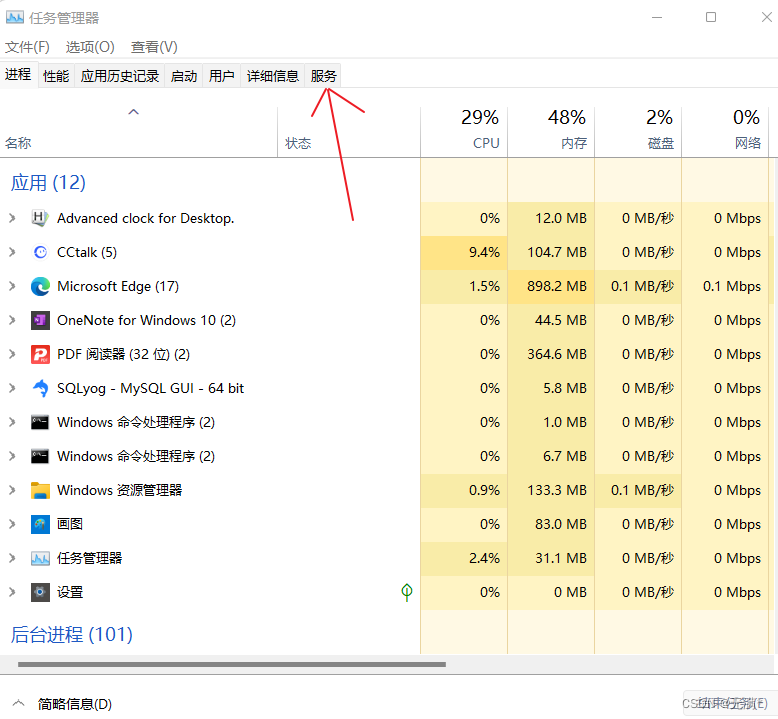Click the CCtalk app icon
Image resolution: width=778 pixels, height=719 pixels.
click(40, 253)
